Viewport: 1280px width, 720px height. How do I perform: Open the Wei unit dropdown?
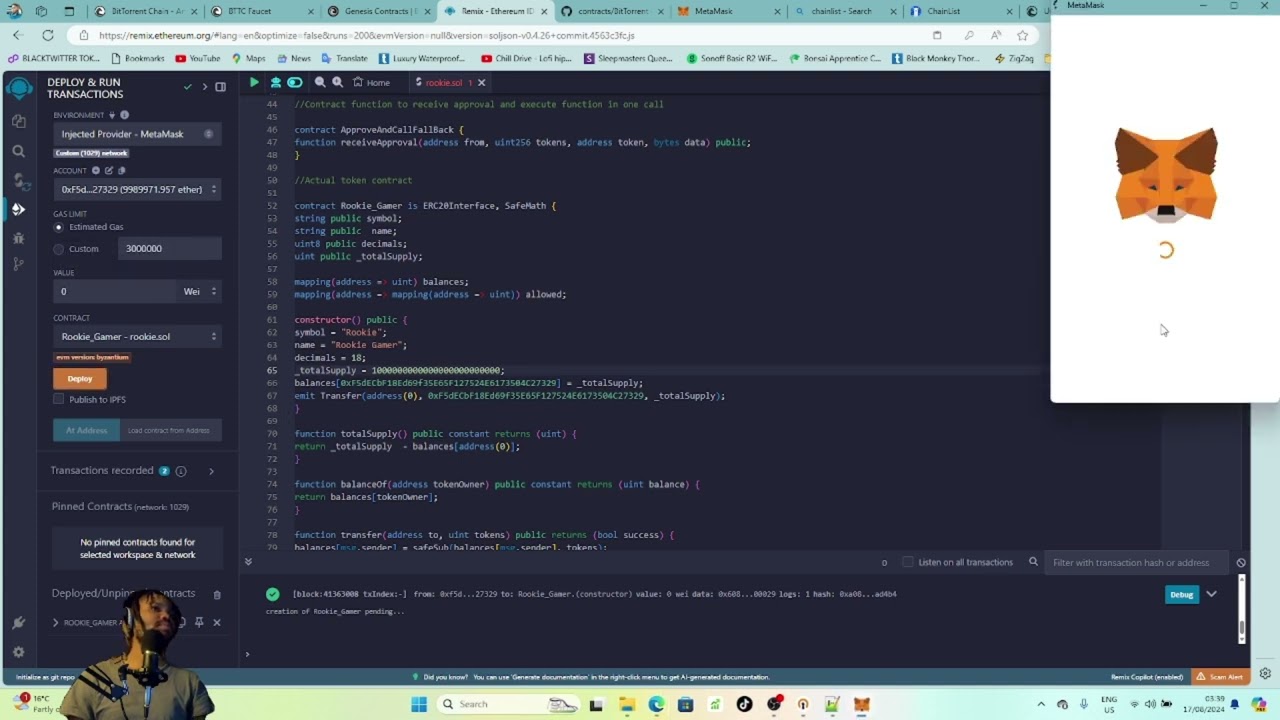pos(200,291)
